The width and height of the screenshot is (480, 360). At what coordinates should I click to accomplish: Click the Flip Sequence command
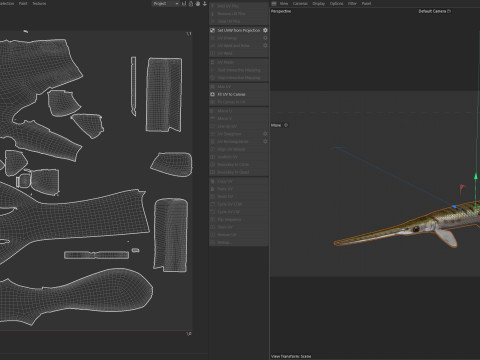coord(239,220)
